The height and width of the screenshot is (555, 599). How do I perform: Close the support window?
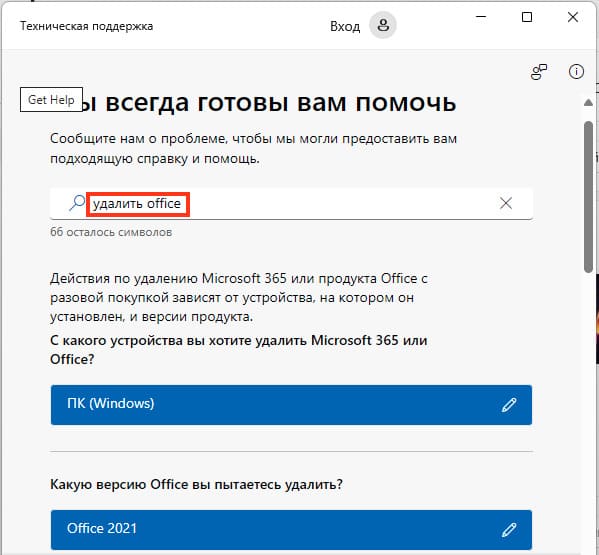point(573,17)
